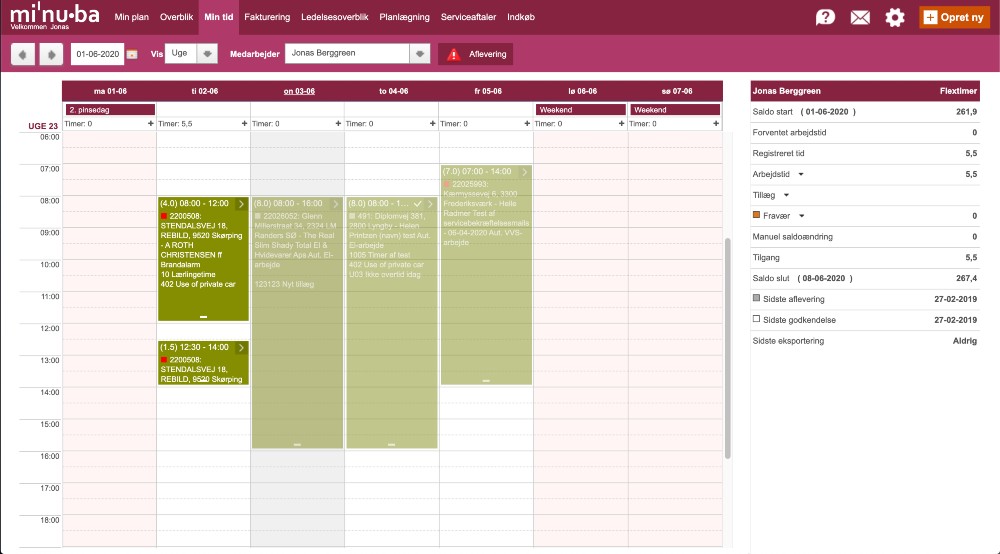
Task: Click the orange Fravær color swatch
Action: click(756, 216)
